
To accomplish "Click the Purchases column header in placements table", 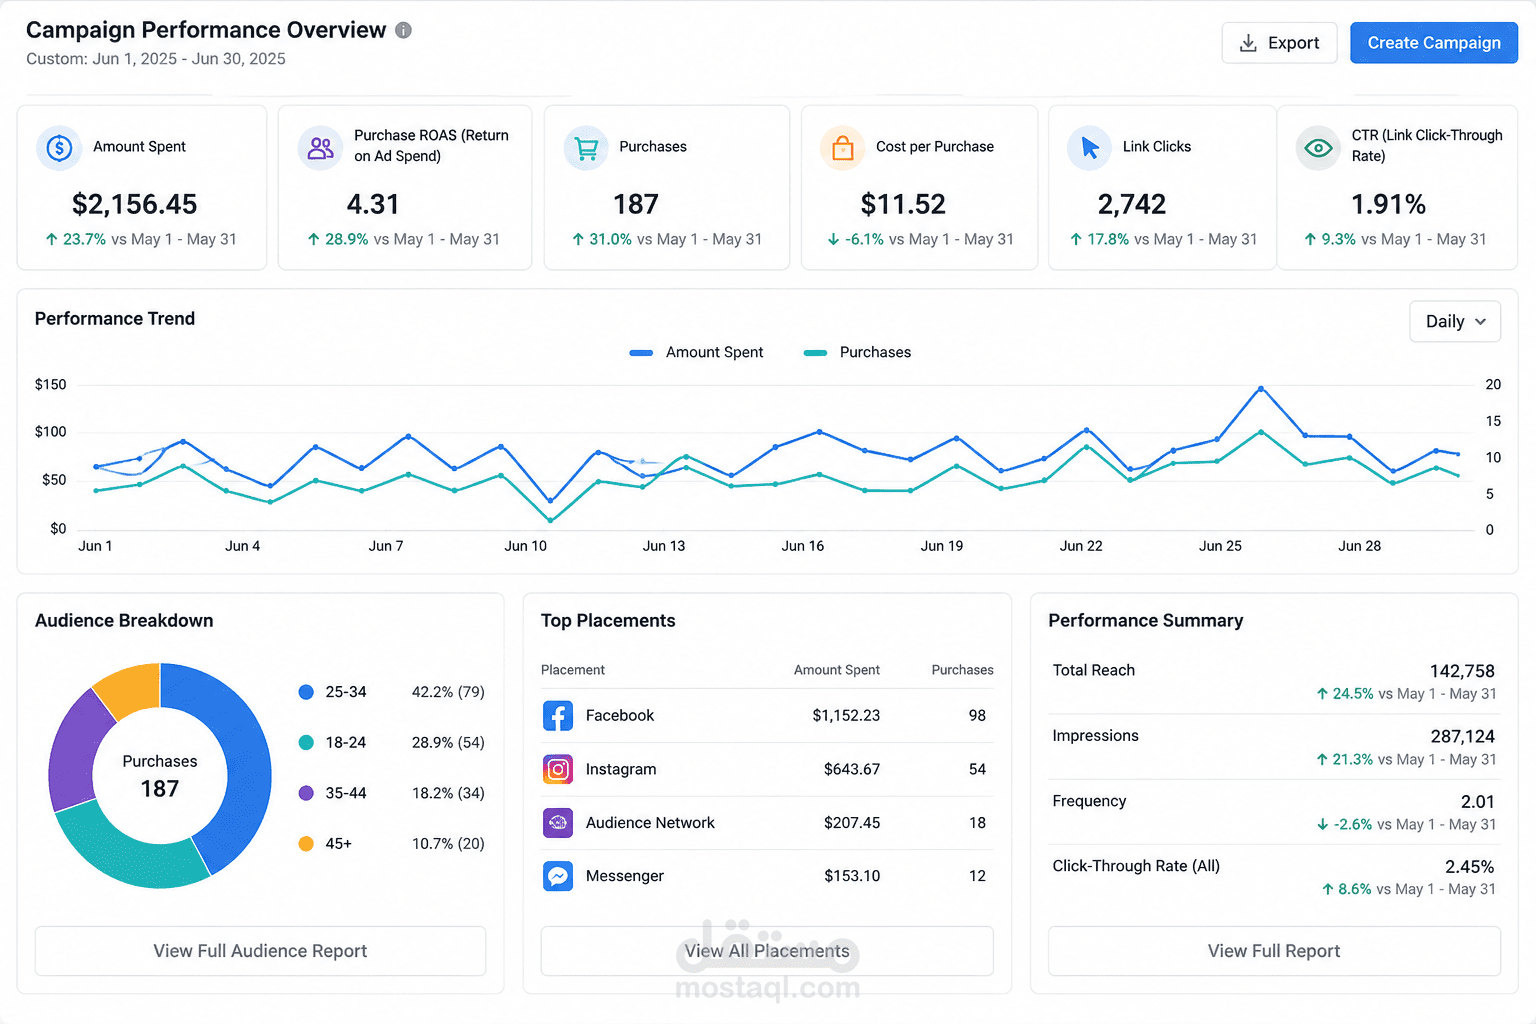I will pos(962,670).
